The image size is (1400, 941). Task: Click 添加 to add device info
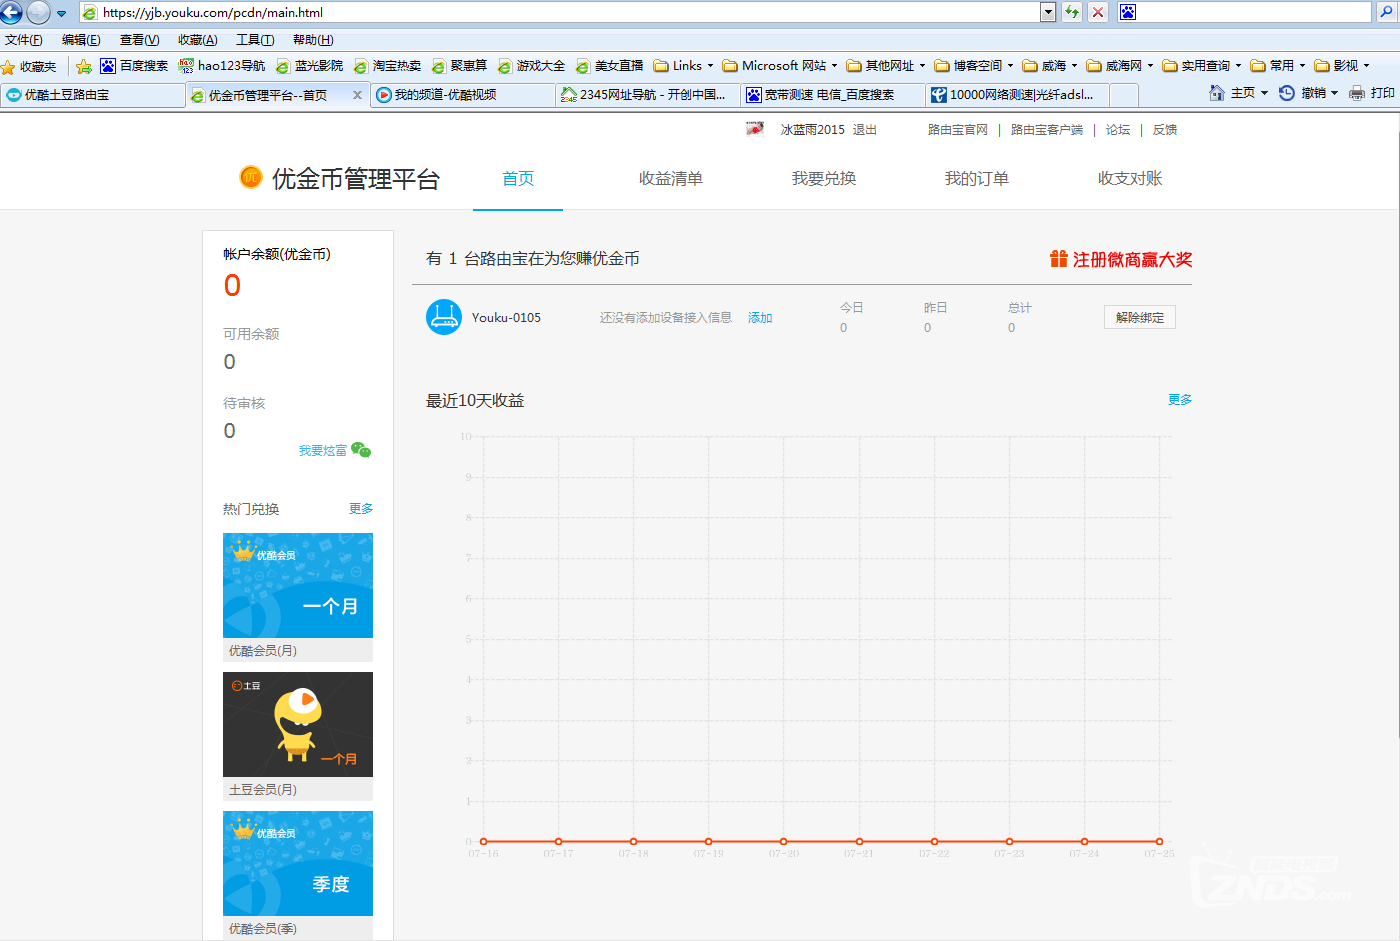(760, 318)
